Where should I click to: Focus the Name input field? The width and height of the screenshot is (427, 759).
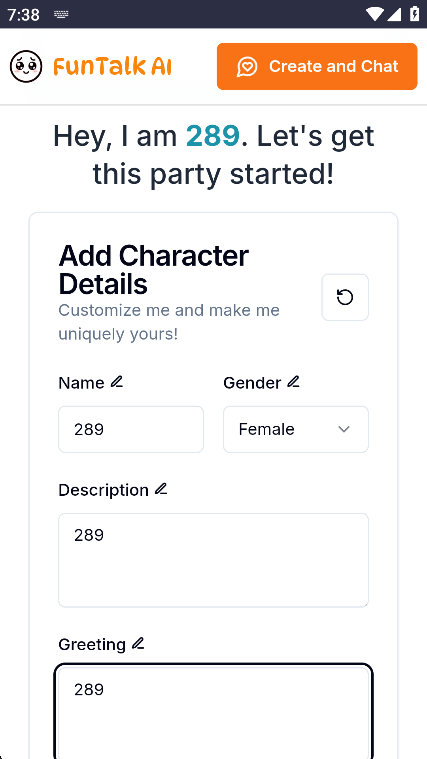pos(131,429)
